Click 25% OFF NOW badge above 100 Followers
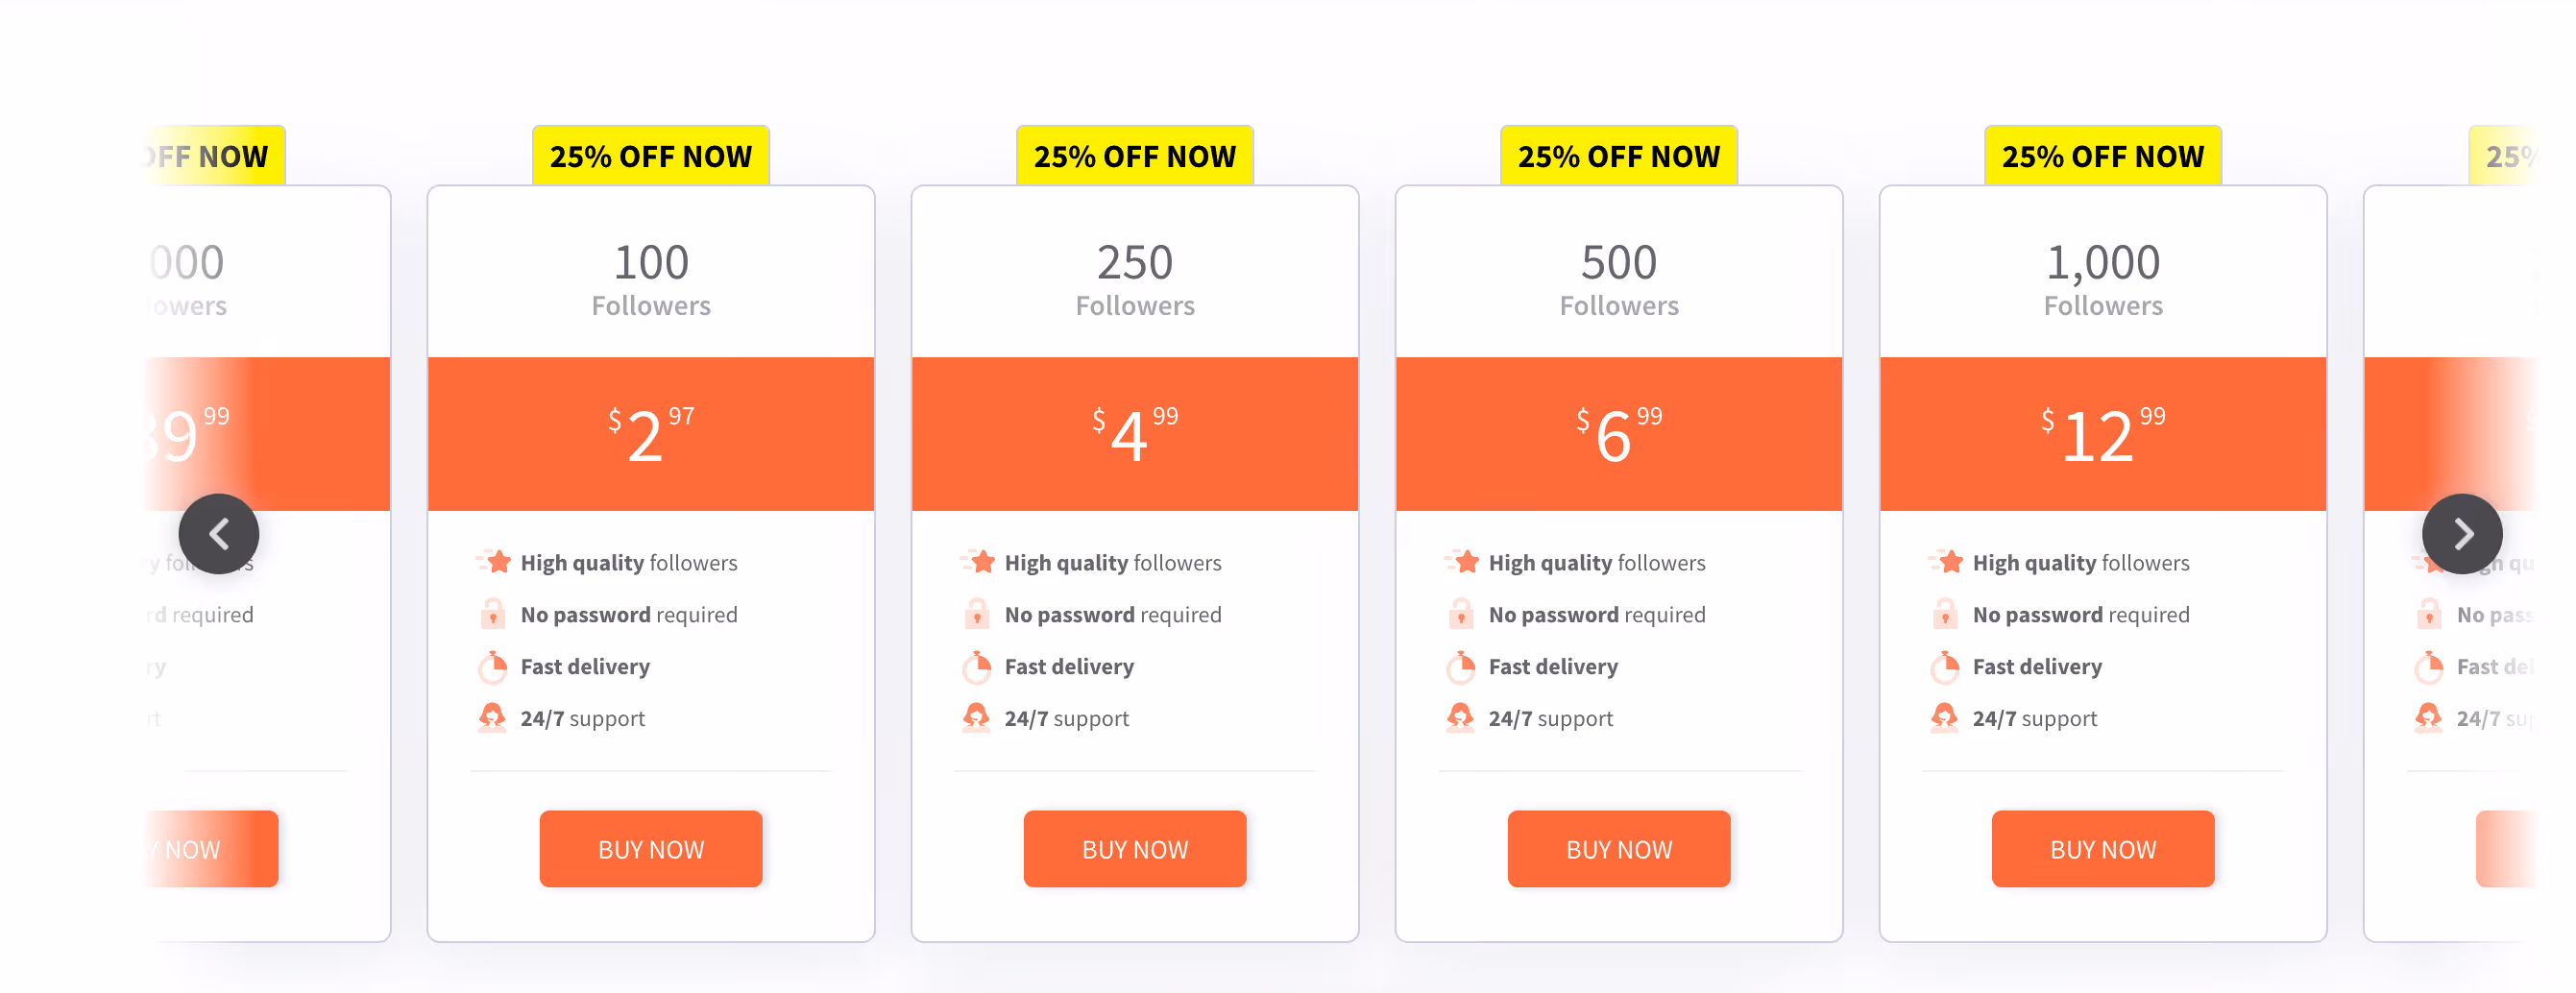 pyautogui.click(x=651, y=156)
